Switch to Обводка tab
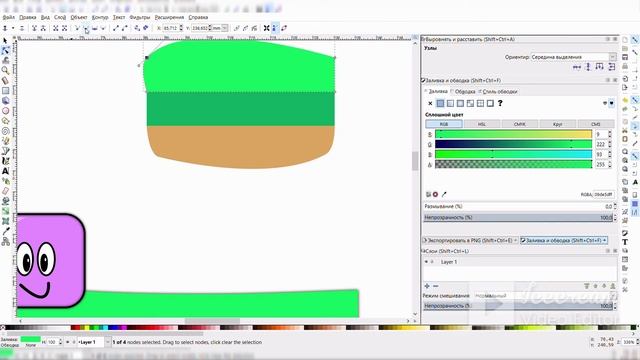The height and width of the screenshot is (360, 640). 463,92
